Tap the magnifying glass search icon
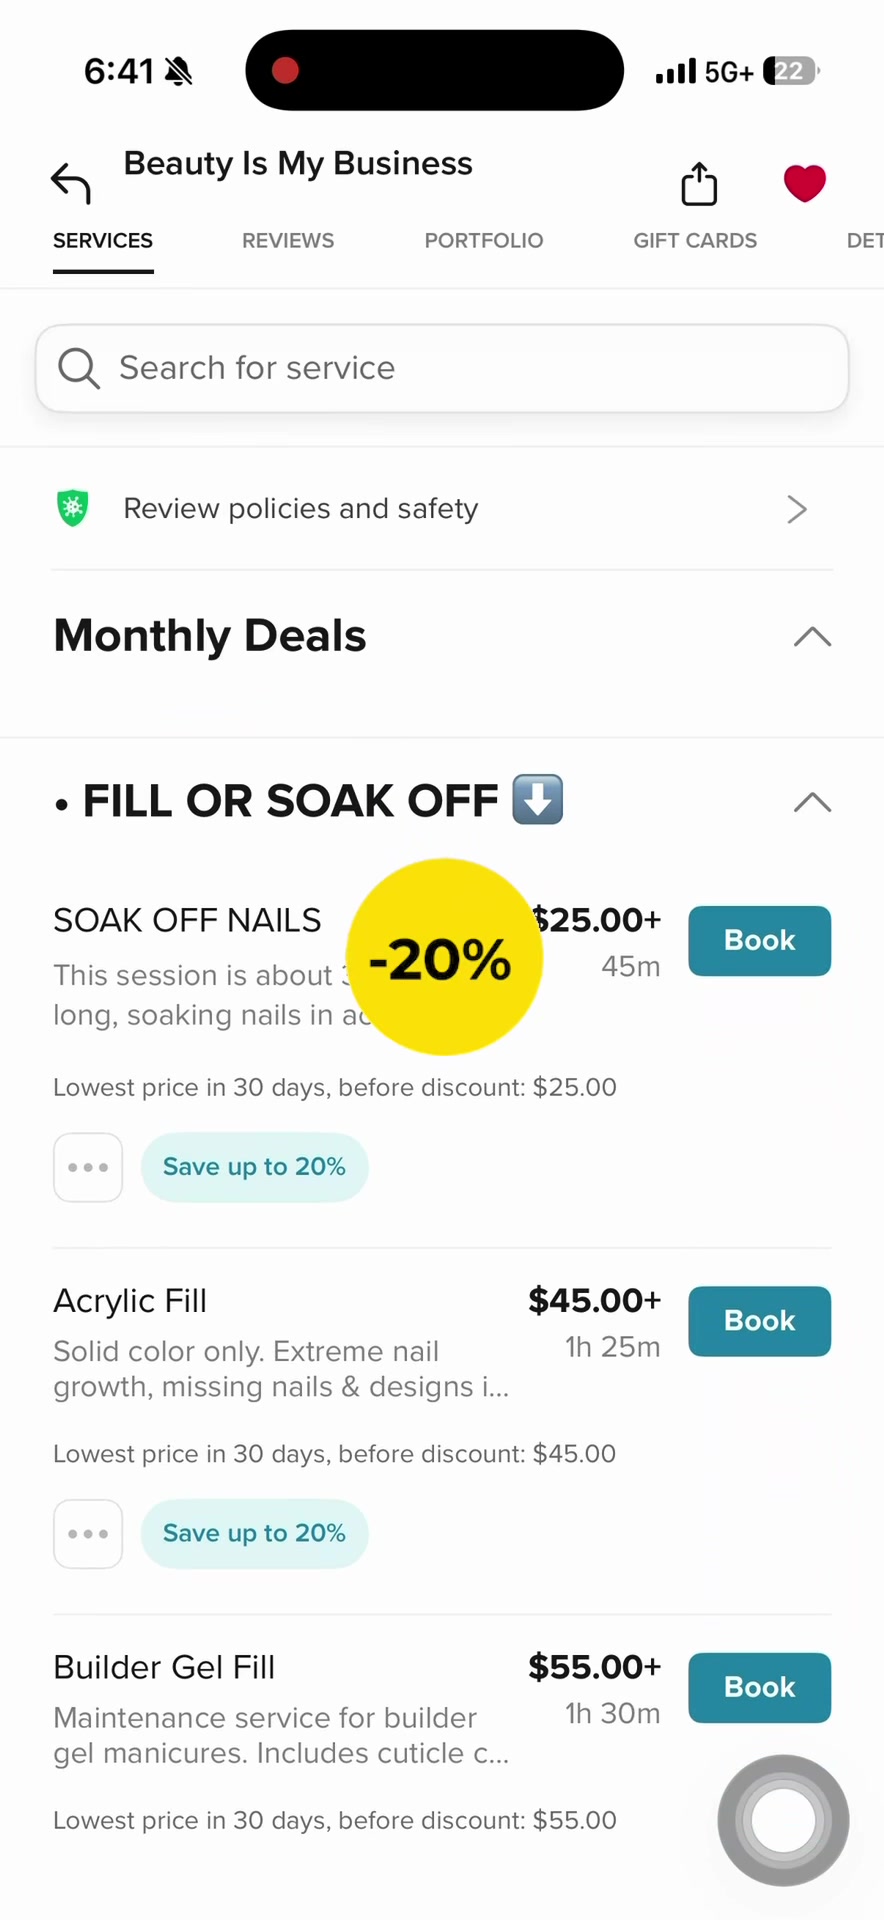 78,368
